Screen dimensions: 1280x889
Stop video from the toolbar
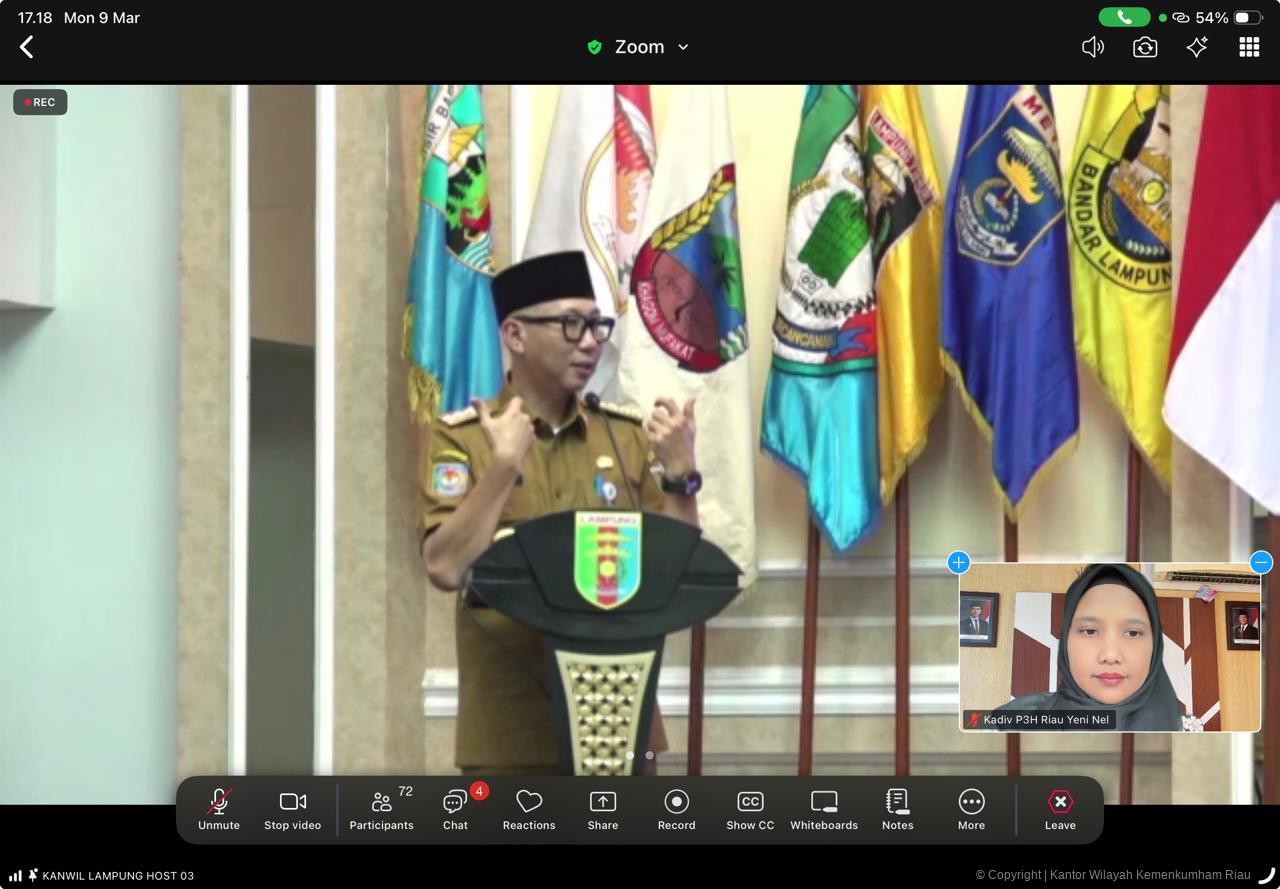[292, 809]
